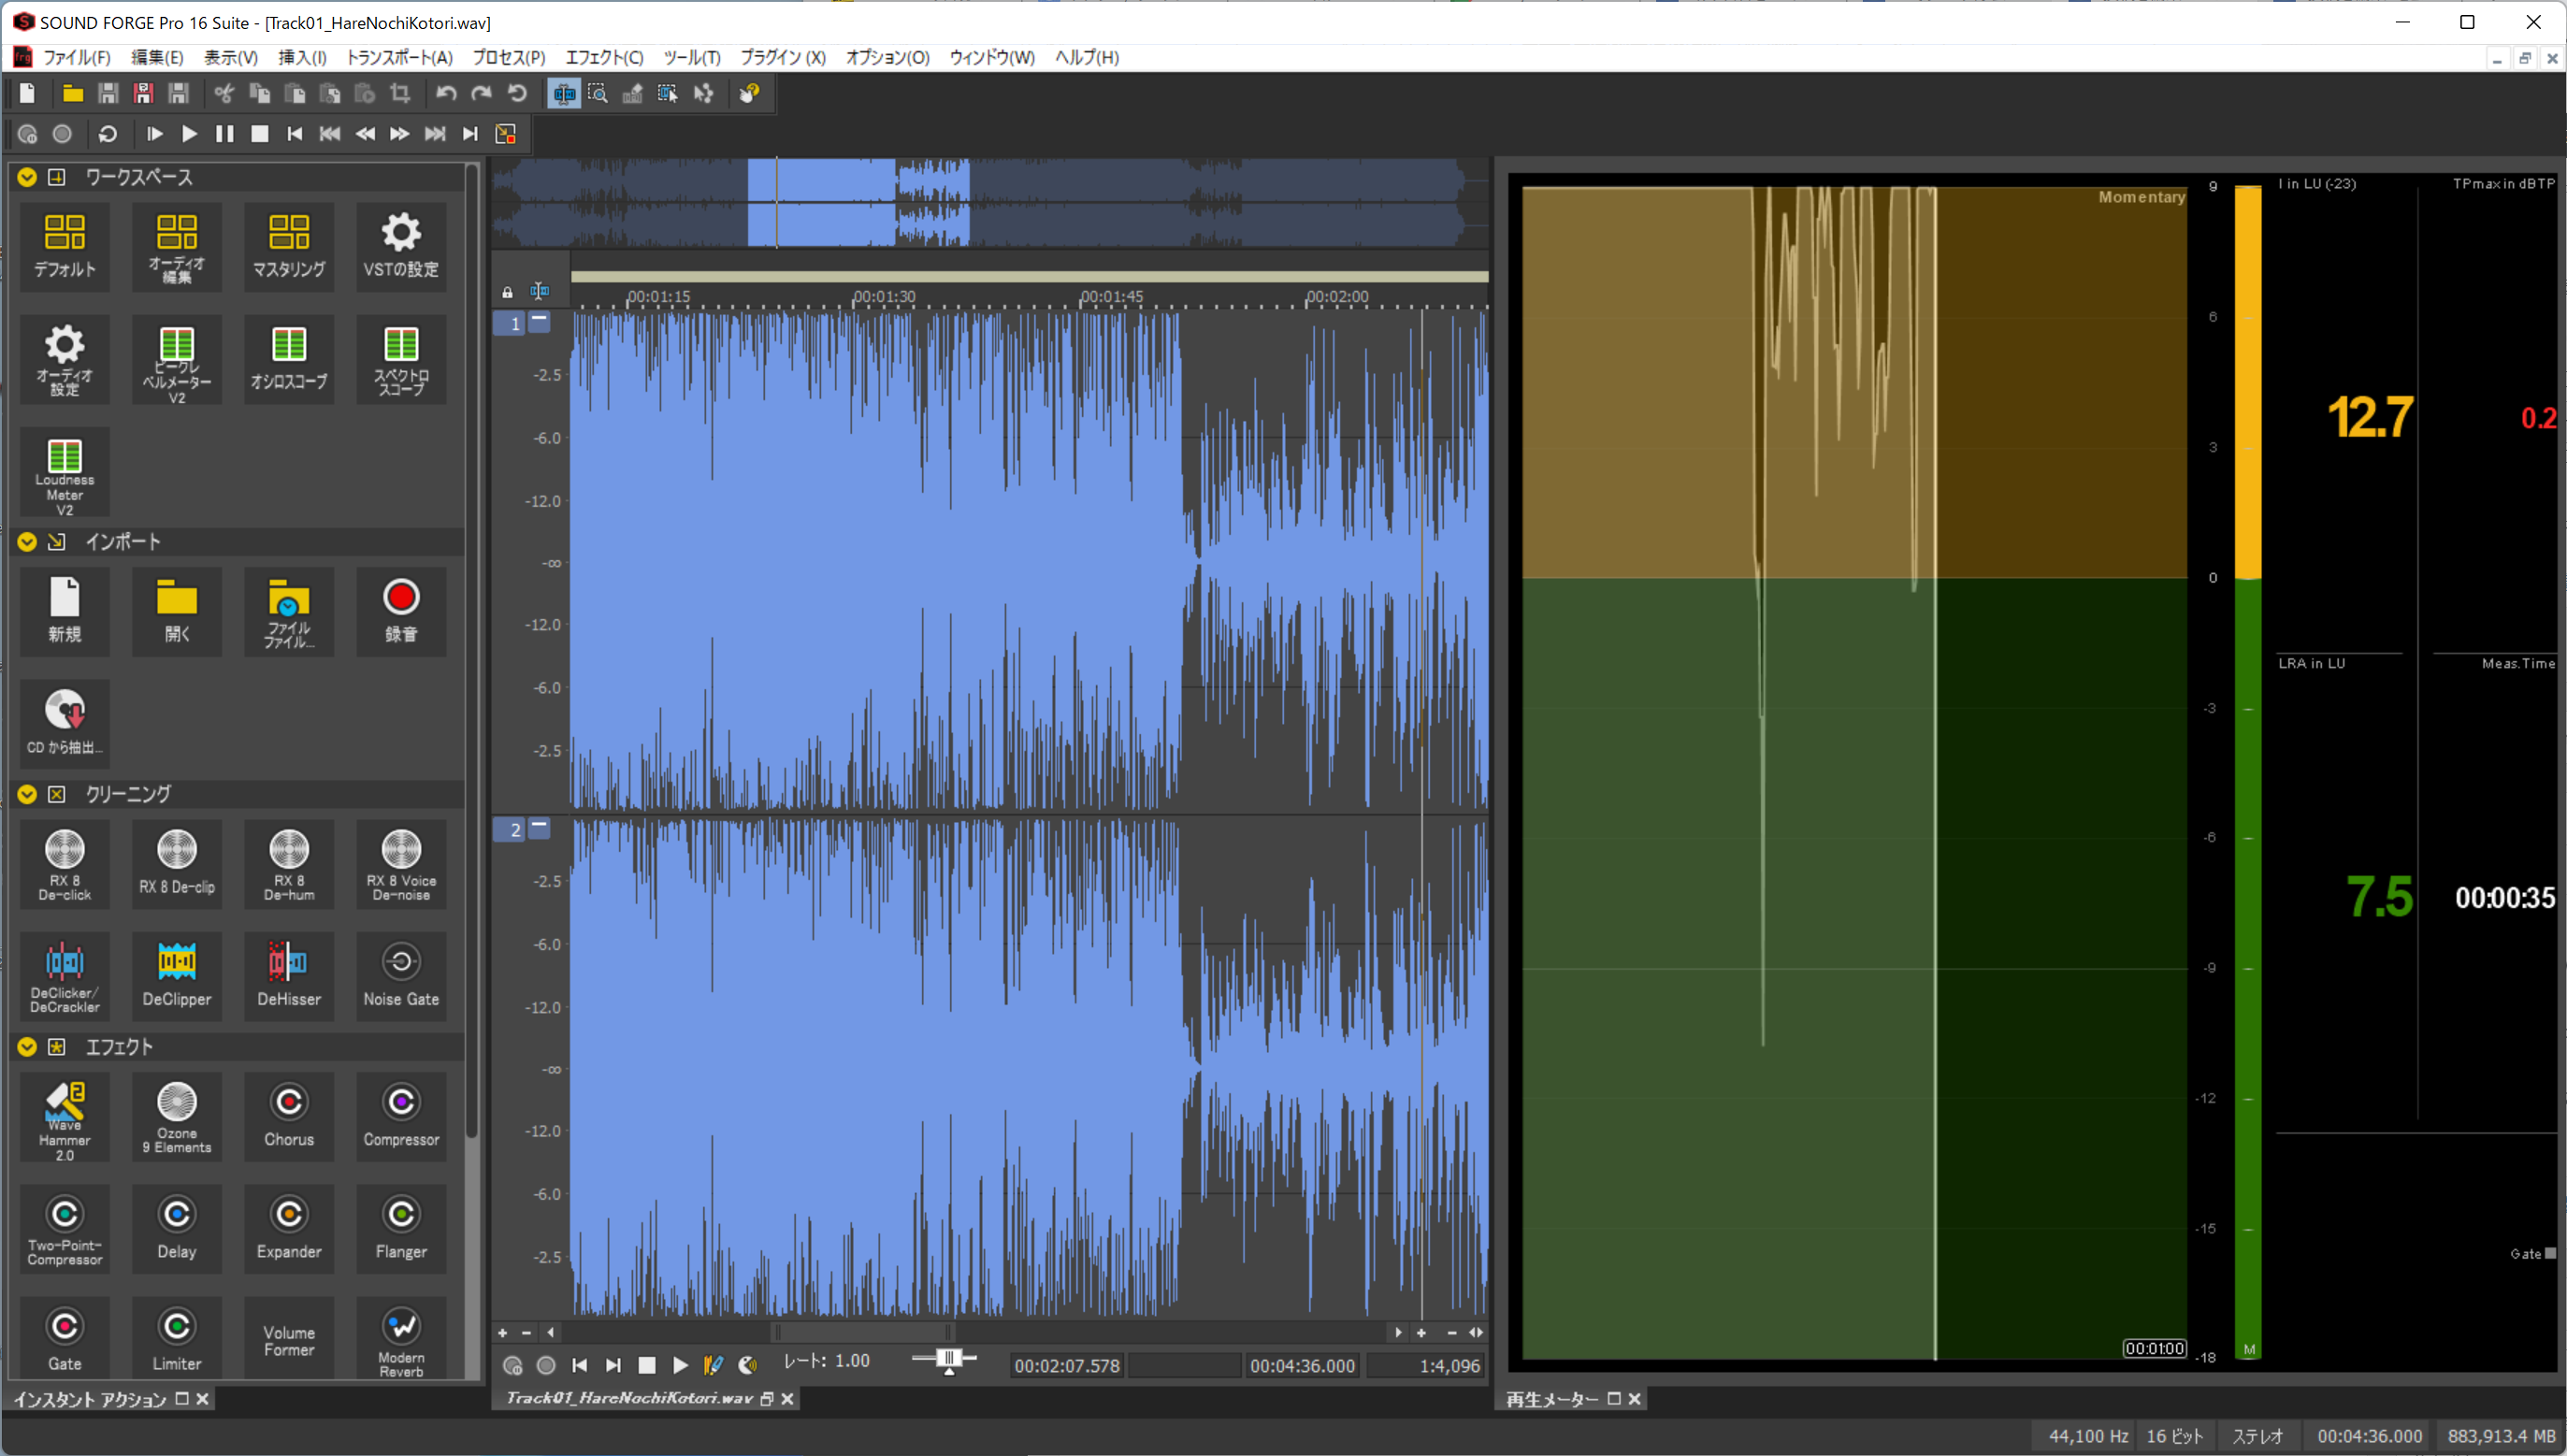Screen dimensions: 2567x1456
Task: Collapse the エフェクト section
Action: click(x=27, y=1046)
